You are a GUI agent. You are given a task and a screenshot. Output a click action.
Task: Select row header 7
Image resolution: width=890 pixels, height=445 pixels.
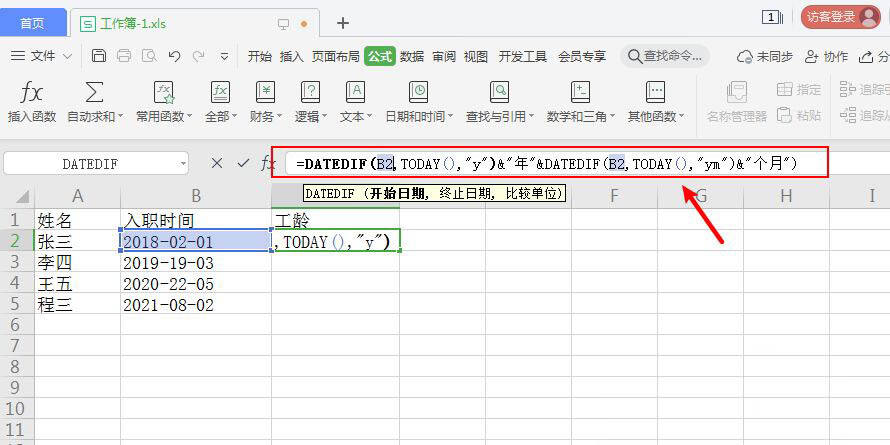tap(16, 345)
